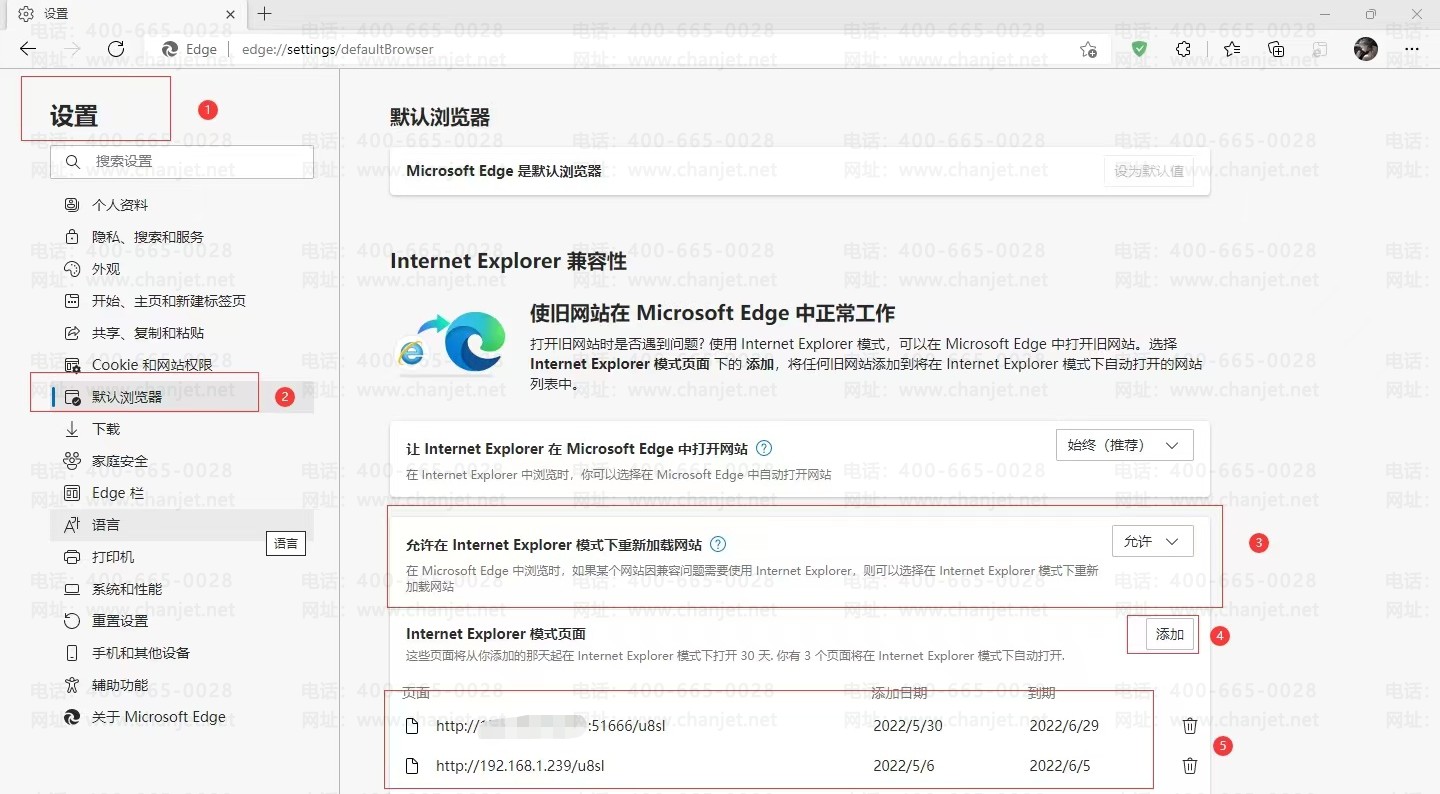This screenshot has height=794, width=1440.
Task: Open 个人资料 settings
Action: (x=182, y=205)
